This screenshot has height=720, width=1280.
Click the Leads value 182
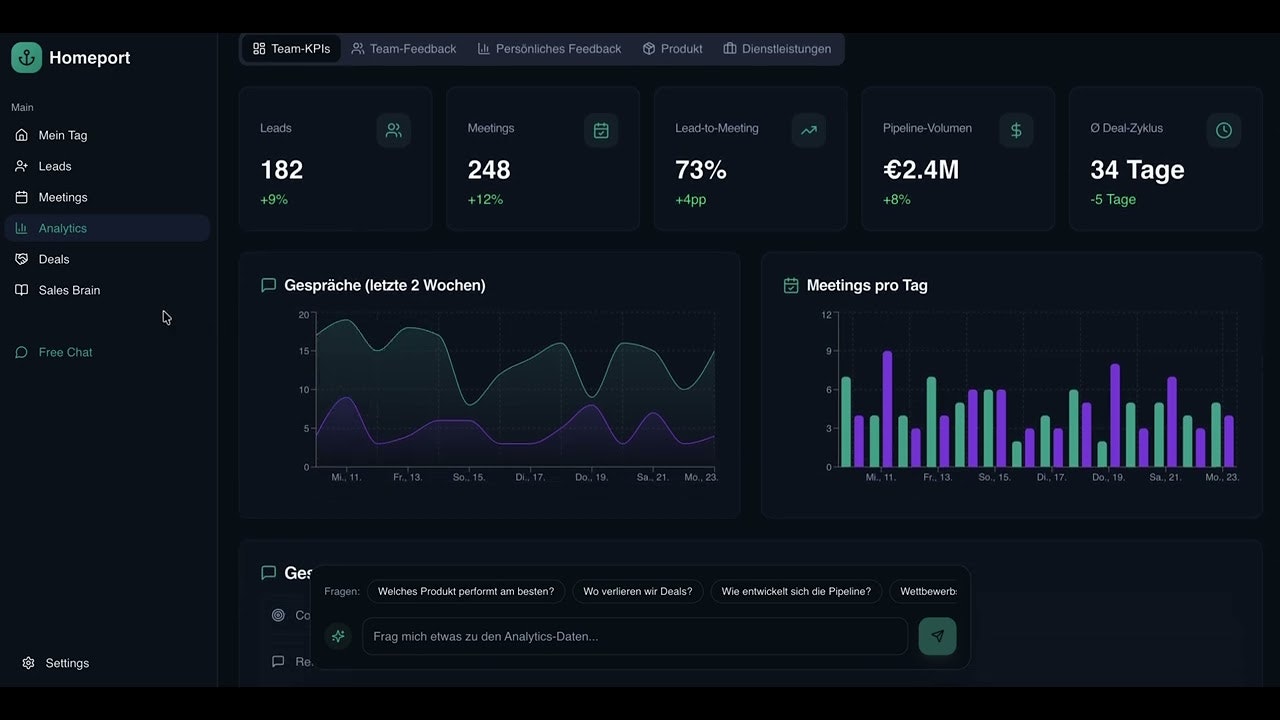pos(282,170)
